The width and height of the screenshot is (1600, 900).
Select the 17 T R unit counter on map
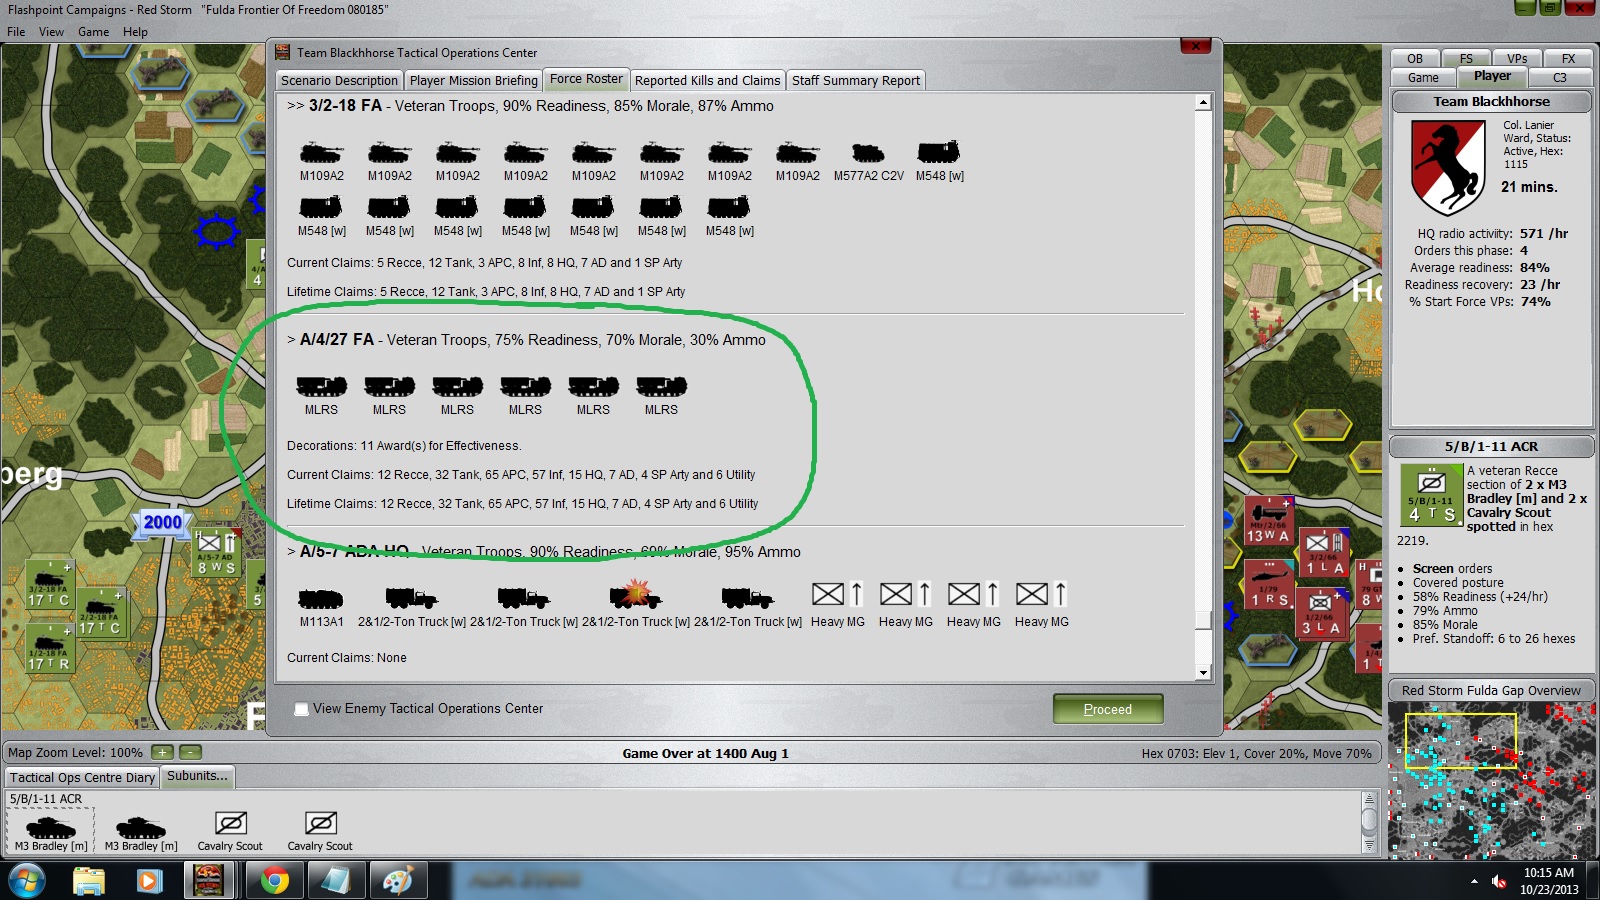49,650
